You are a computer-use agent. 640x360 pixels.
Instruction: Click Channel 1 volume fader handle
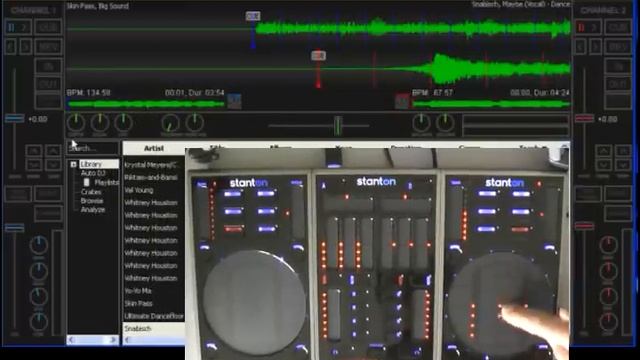(15, 228)
